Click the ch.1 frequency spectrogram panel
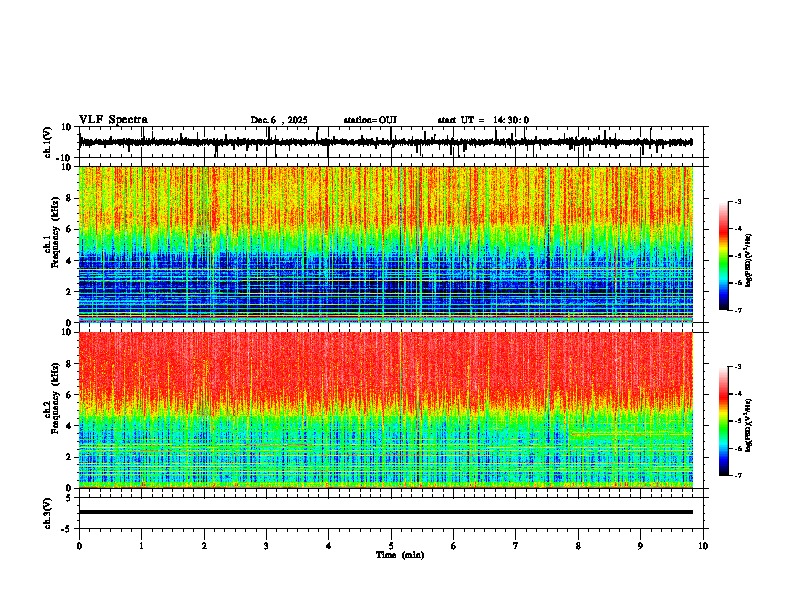Viewport: 792px width, 612px height. click(x=386, y=244)
